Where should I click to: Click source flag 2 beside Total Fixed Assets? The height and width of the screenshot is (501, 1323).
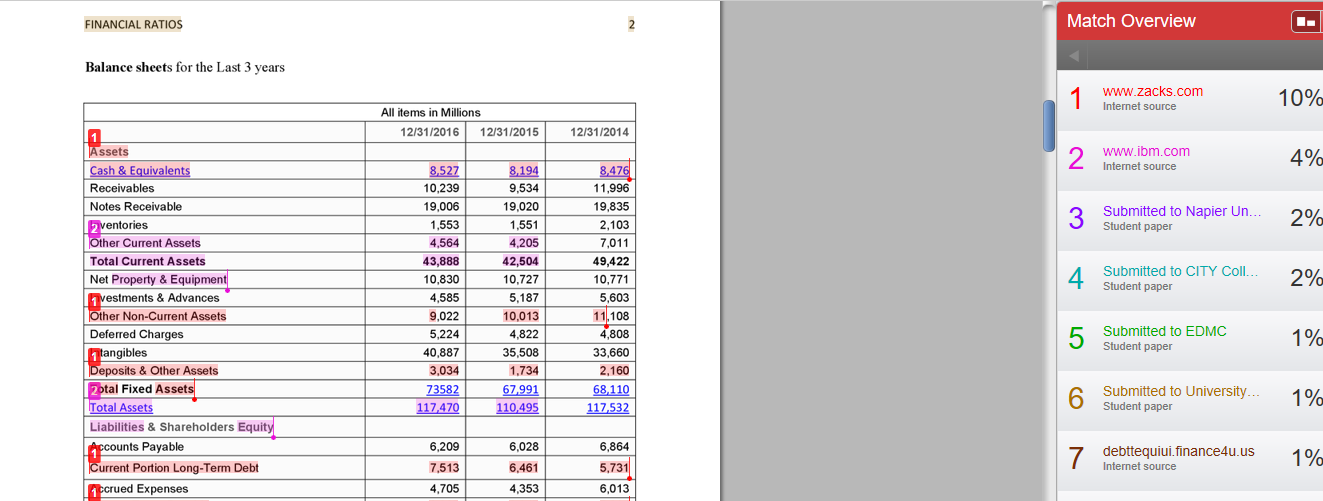[95, 390]
